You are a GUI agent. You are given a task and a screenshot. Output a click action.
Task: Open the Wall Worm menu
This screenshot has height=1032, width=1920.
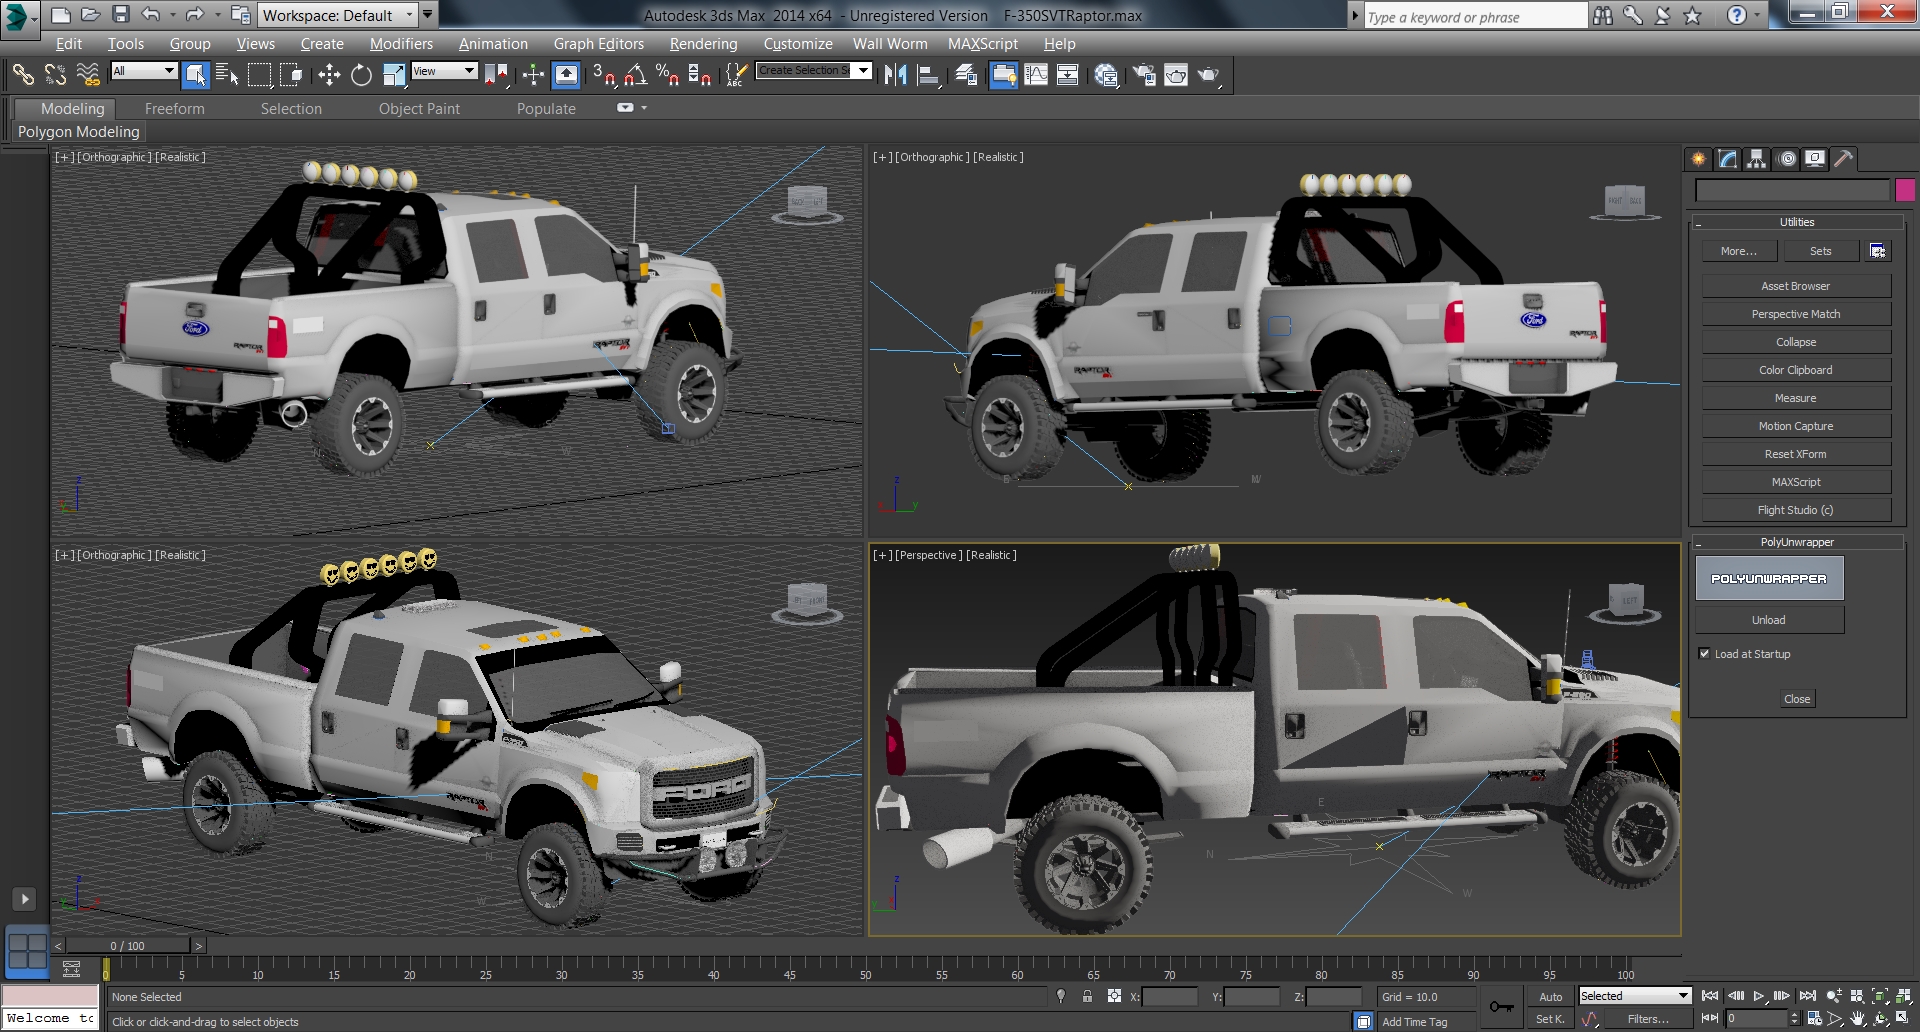tap(890, 44)
